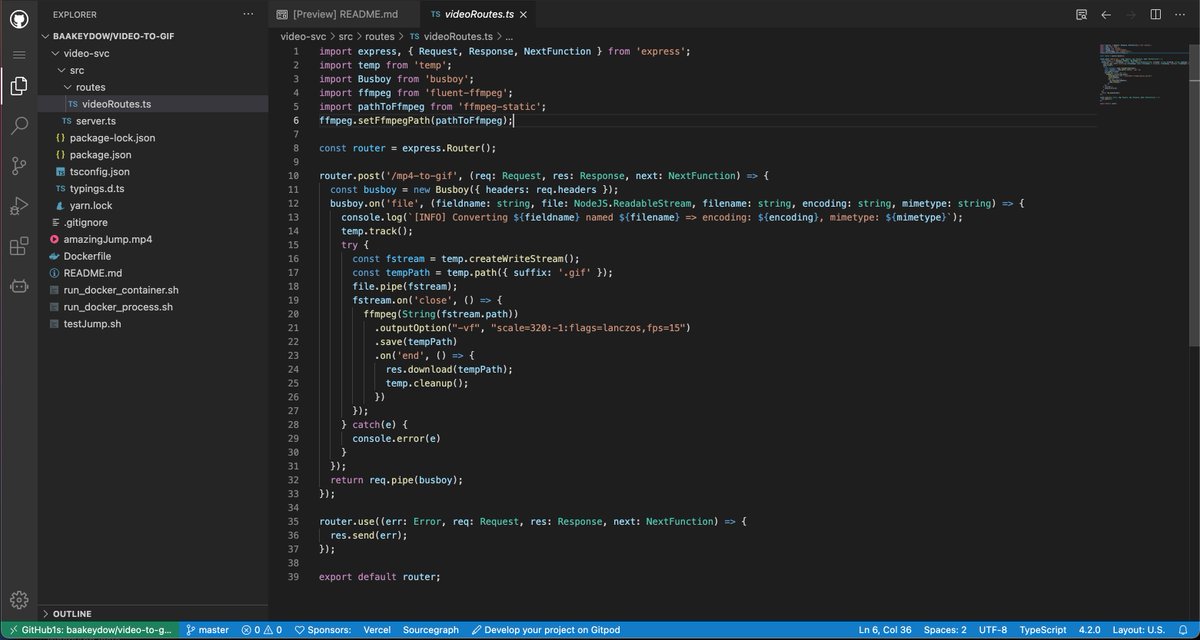The image size is (1200, 640).
Task: Change language mode via TypeScript
Action: tap(1043, 630)
